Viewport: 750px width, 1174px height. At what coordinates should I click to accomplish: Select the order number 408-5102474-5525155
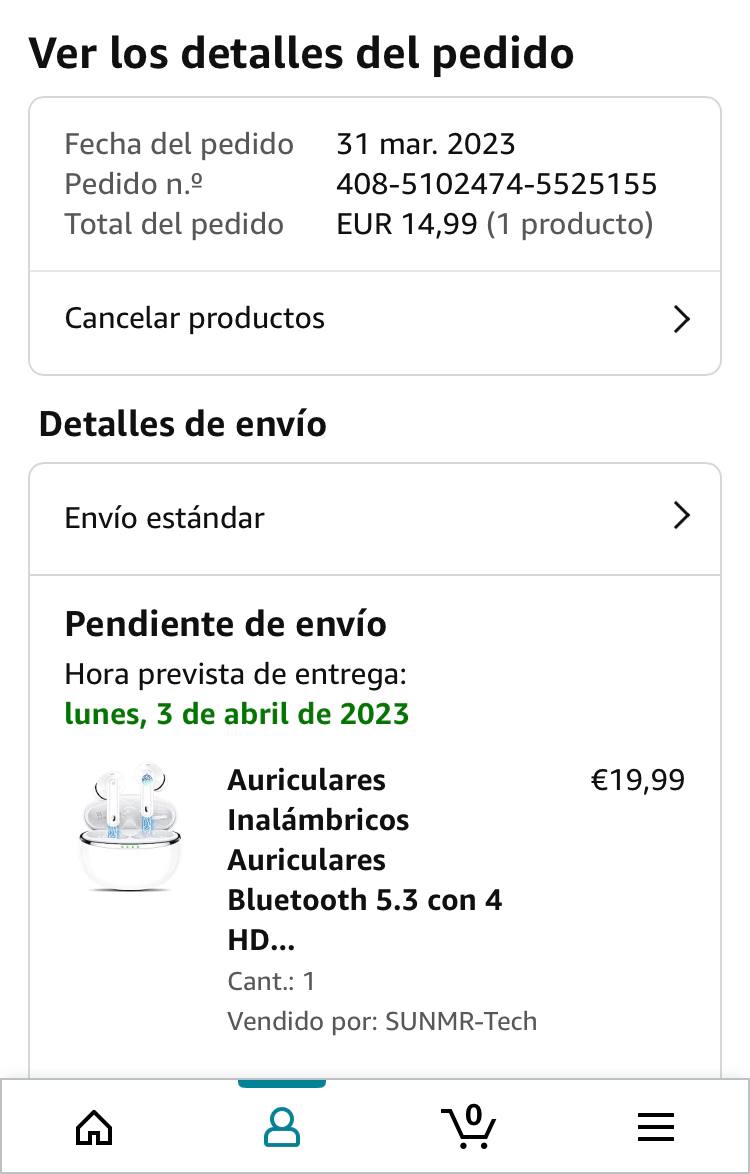pos(496,184)
